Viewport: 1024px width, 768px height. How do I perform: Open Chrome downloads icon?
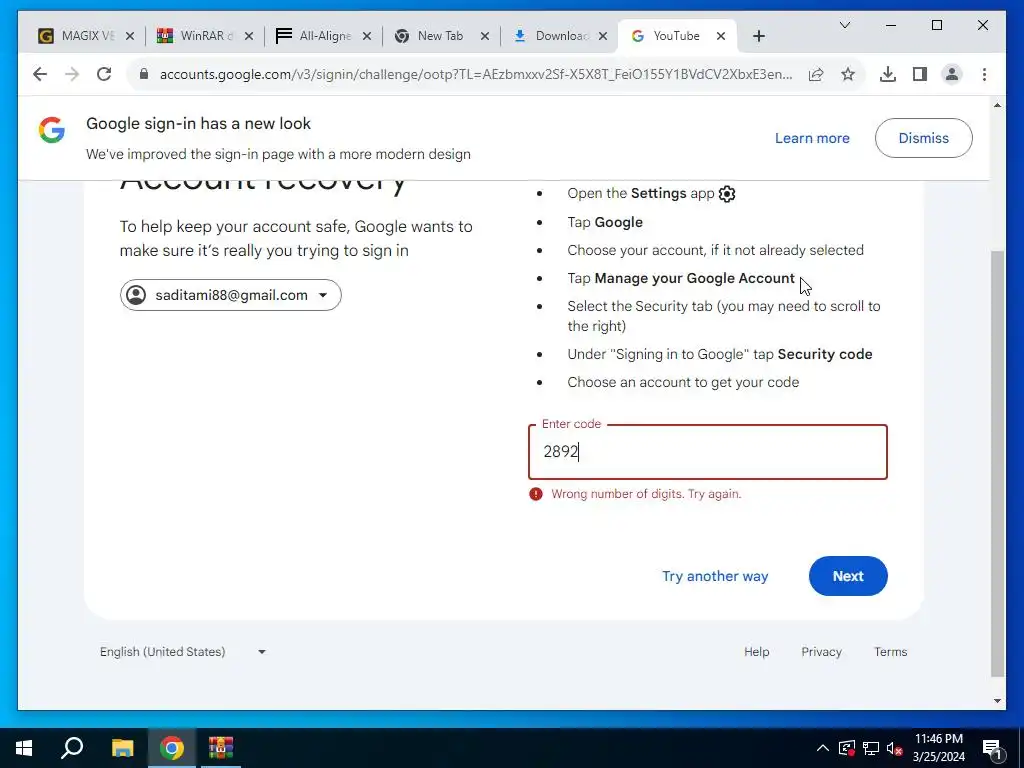coord(888,74)
